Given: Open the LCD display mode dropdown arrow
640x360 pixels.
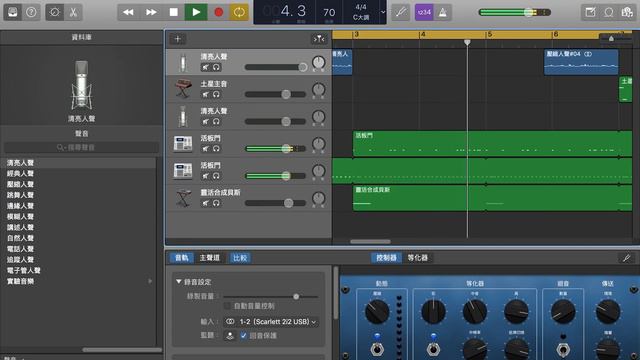Looking at the screenshot, I should 383,12.
